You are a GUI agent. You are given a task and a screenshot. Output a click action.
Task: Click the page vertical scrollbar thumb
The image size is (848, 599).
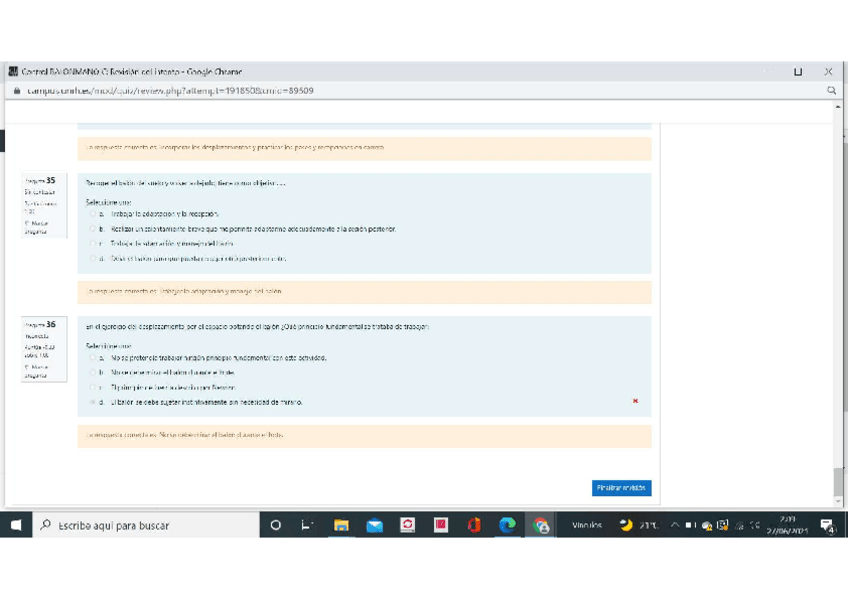tap(838, 482)
